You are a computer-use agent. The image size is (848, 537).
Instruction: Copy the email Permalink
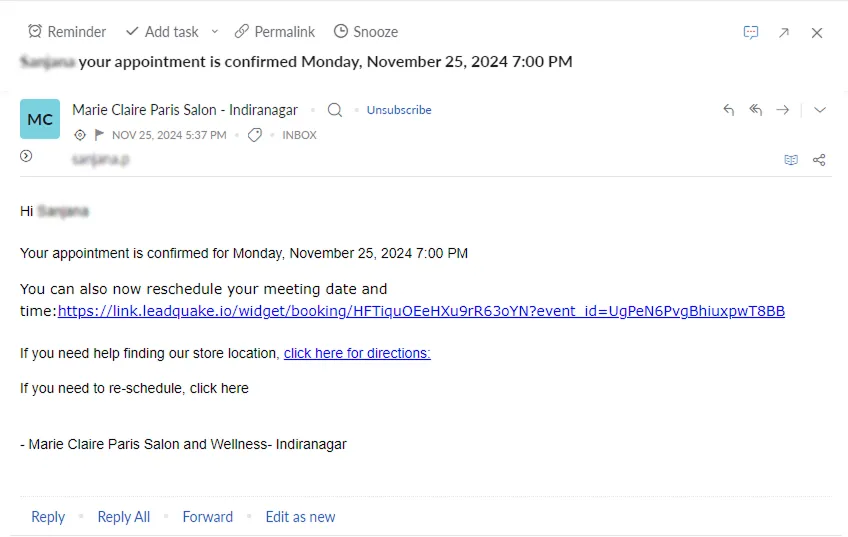(x=274, y=32)
